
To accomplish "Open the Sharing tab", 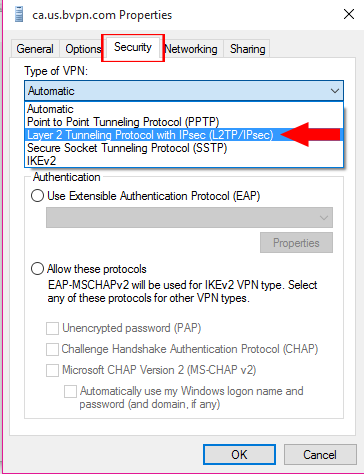I will point(247,49).
